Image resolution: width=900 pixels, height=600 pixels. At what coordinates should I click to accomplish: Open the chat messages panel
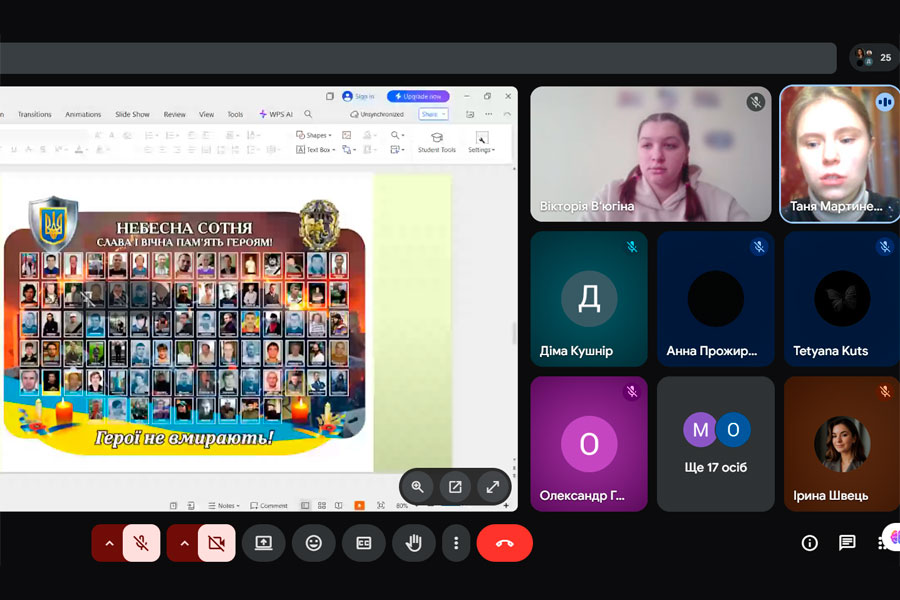847,543
